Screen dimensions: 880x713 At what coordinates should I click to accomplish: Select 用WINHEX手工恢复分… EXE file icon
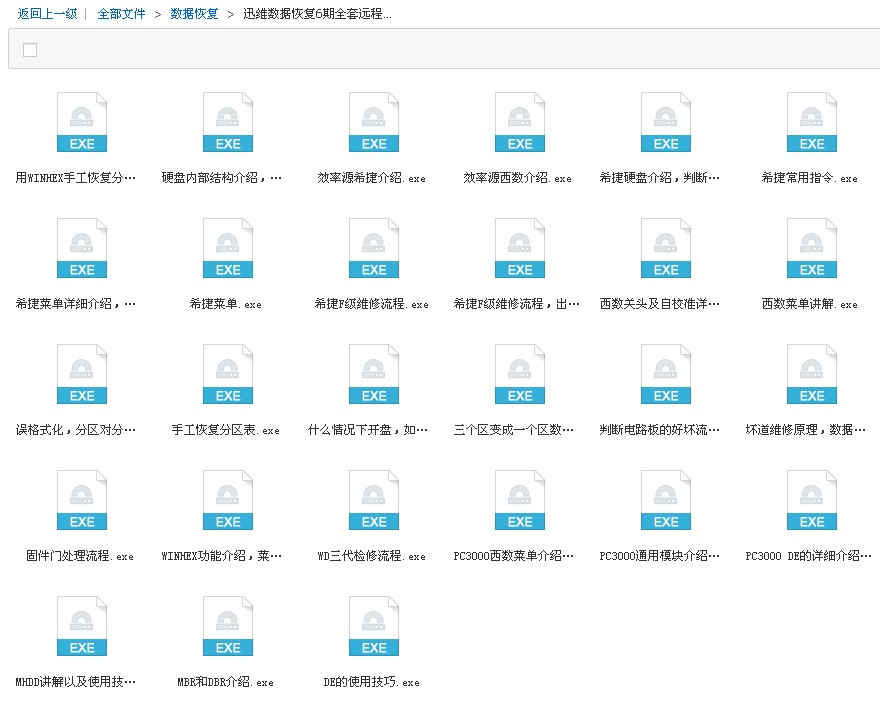(x=82, y=122)
